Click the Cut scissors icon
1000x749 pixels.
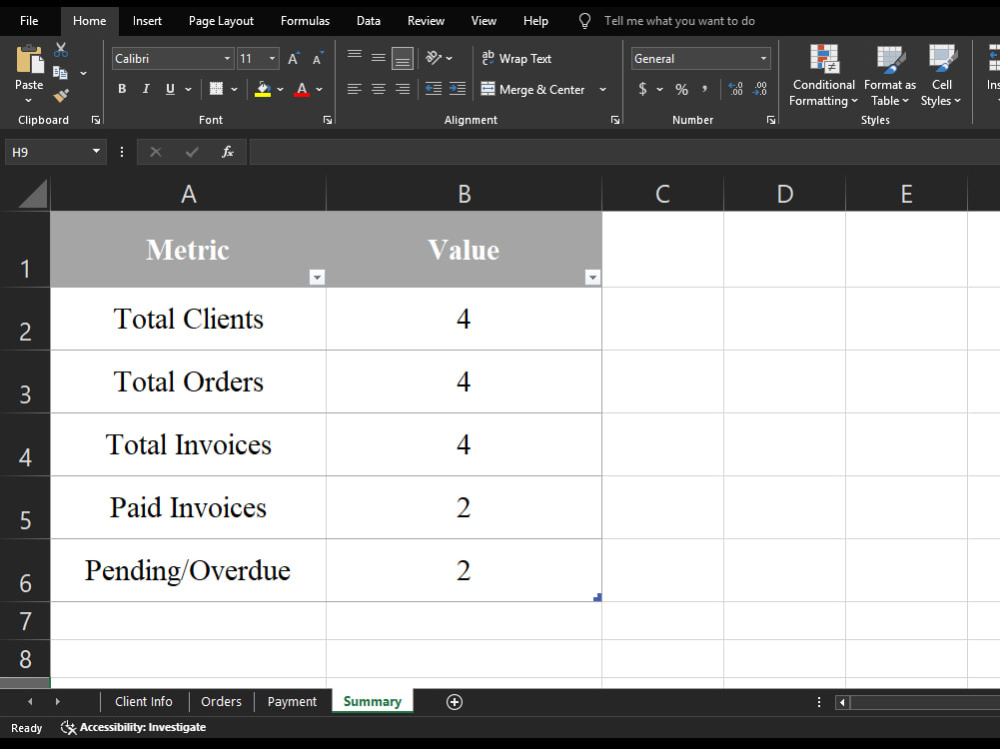pos(61,50)
